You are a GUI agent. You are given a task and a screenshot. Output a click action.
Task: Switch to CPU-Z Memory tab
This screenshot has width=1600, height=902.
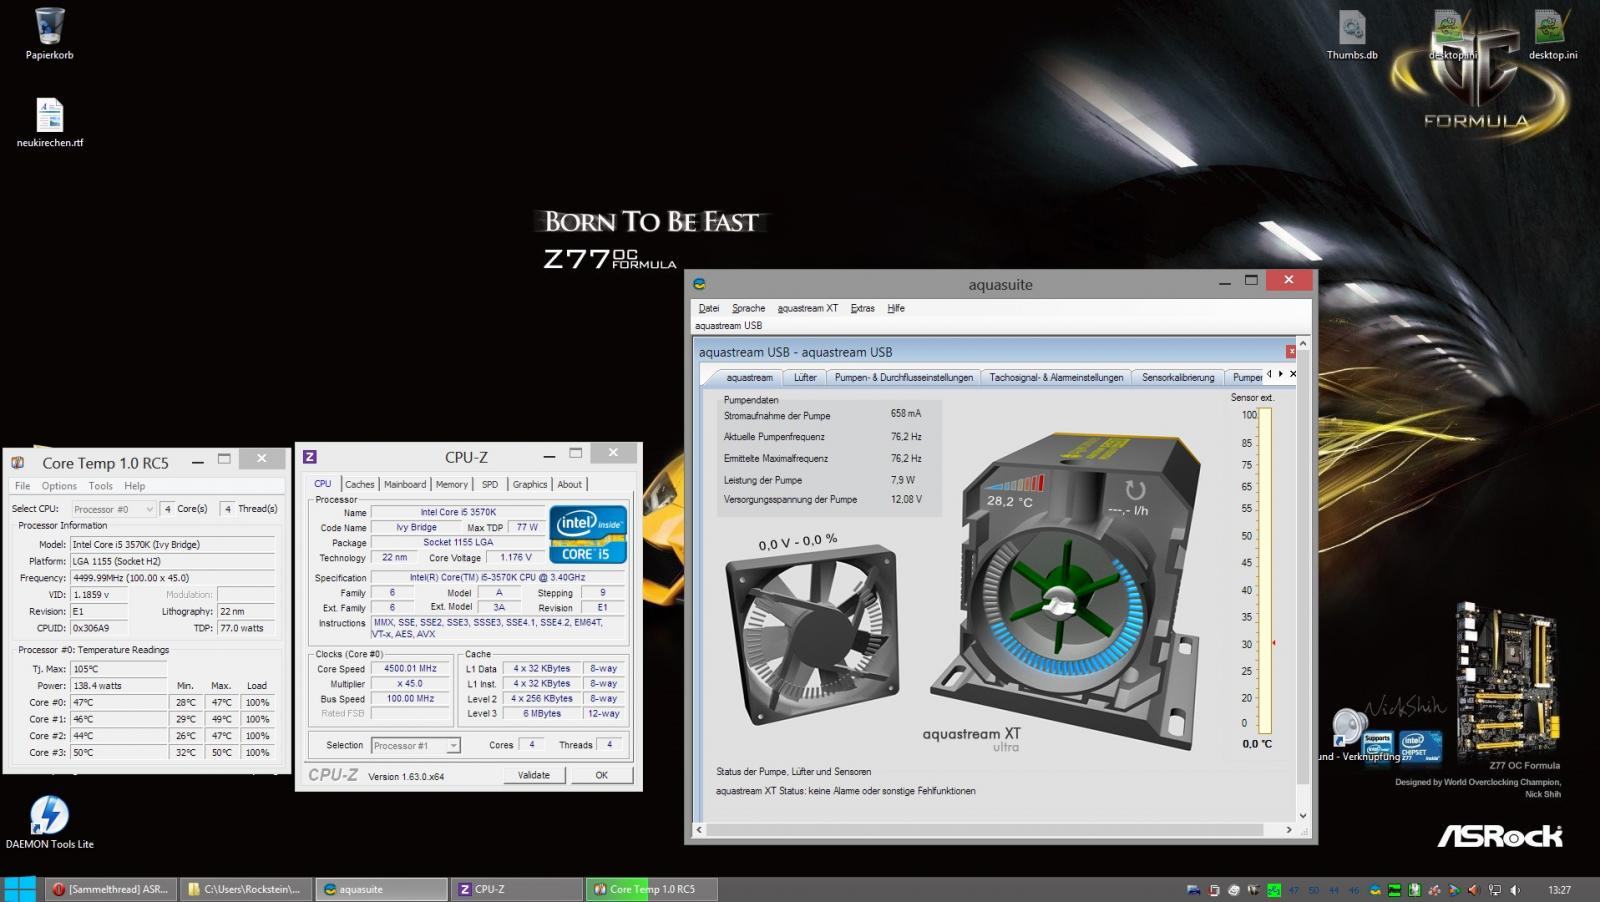coord(452,484)
